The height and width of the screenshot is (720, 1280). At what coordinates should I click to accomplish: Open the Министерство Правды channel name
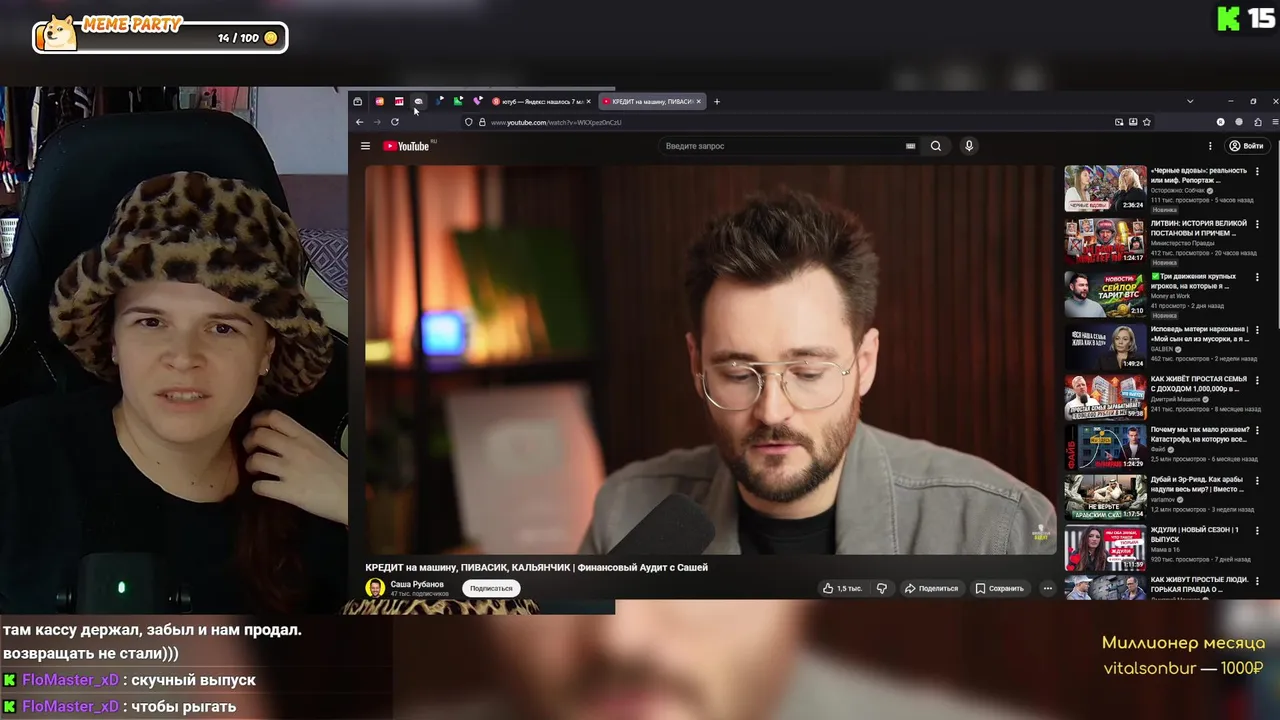(x=1182, y=243)
